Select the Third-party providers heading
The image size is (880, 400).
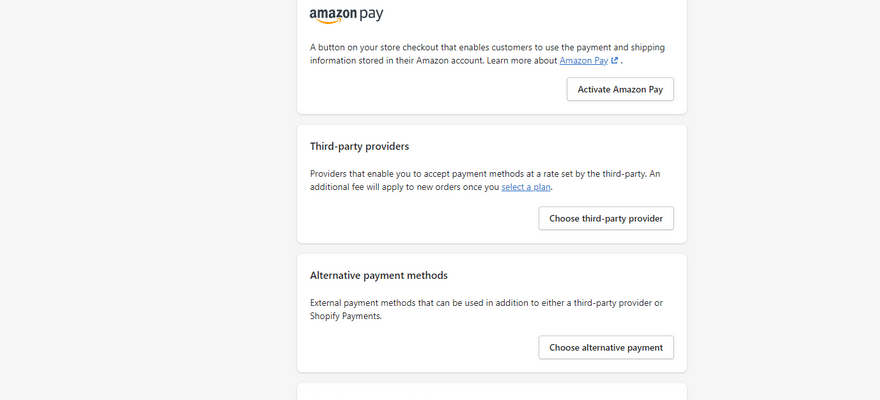pos(359,146)
